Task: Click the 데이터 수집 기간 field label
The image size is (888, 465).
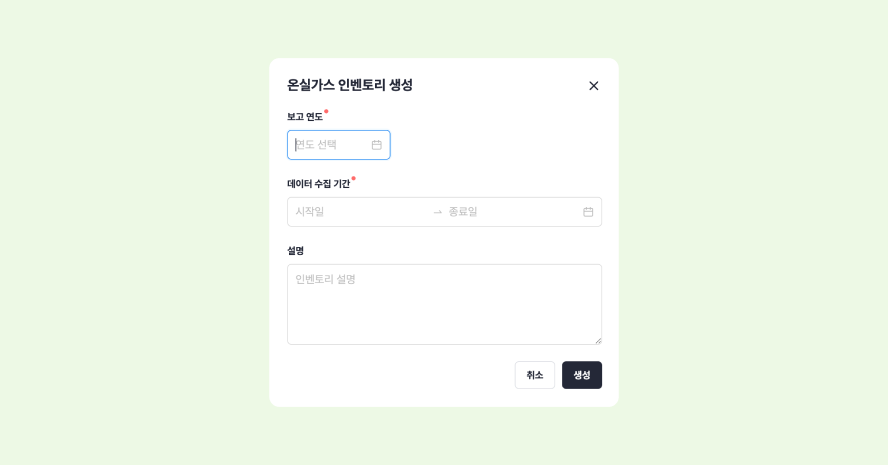Action: (318, 184)
